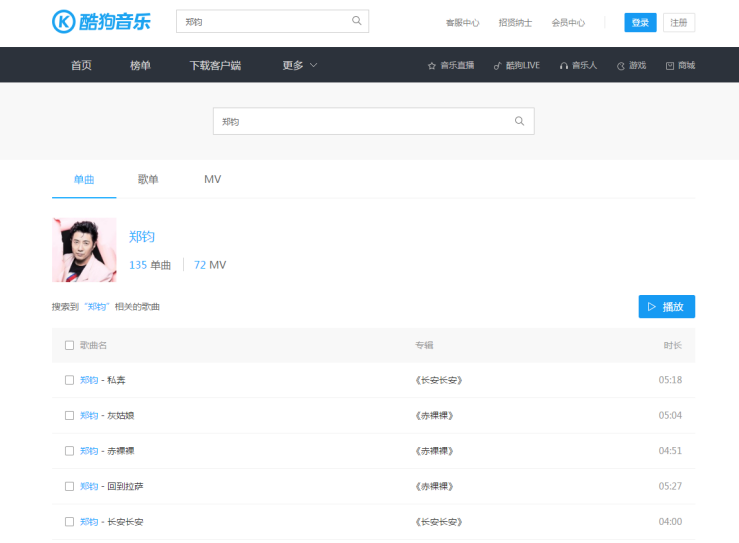739x543 pixels.
Task: Open artist name 郑钧 link
Action: 142,237
